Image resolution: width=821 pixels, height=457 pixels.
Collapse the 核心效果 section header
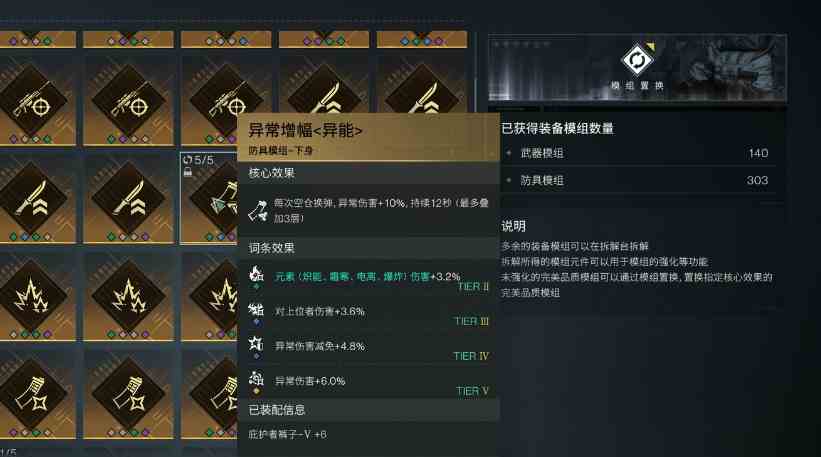(368, 173)
